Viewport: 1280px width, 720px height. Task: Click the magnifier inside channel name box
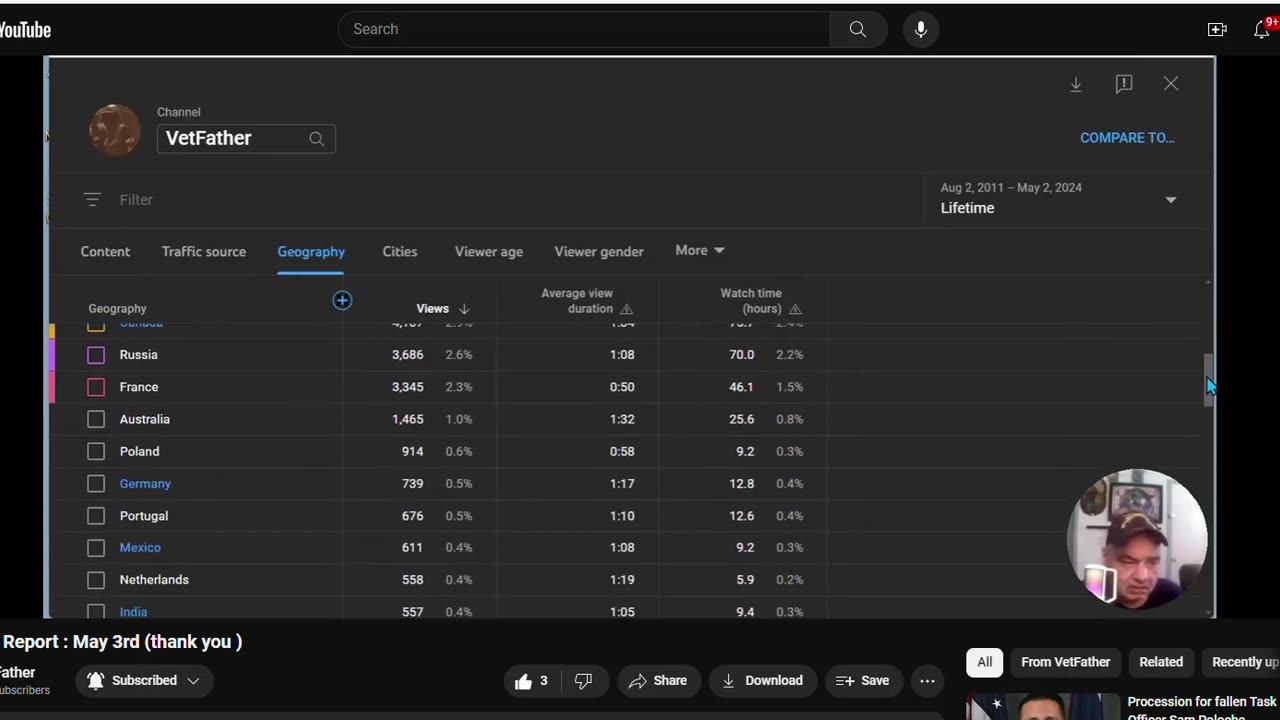click(316, 139)
